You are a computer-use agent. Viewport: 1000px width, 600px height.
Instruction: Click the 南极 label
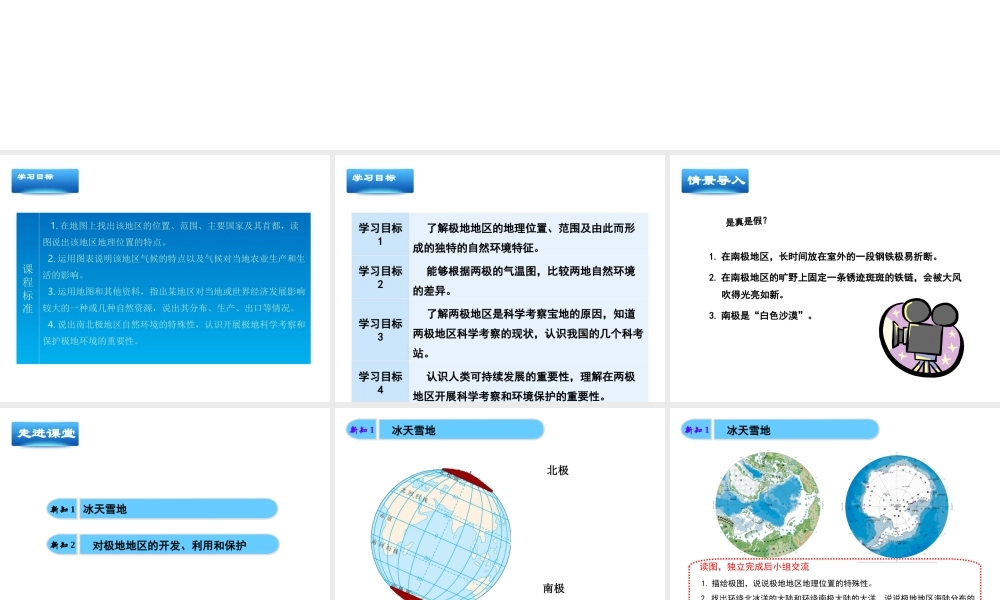(554, 588)
